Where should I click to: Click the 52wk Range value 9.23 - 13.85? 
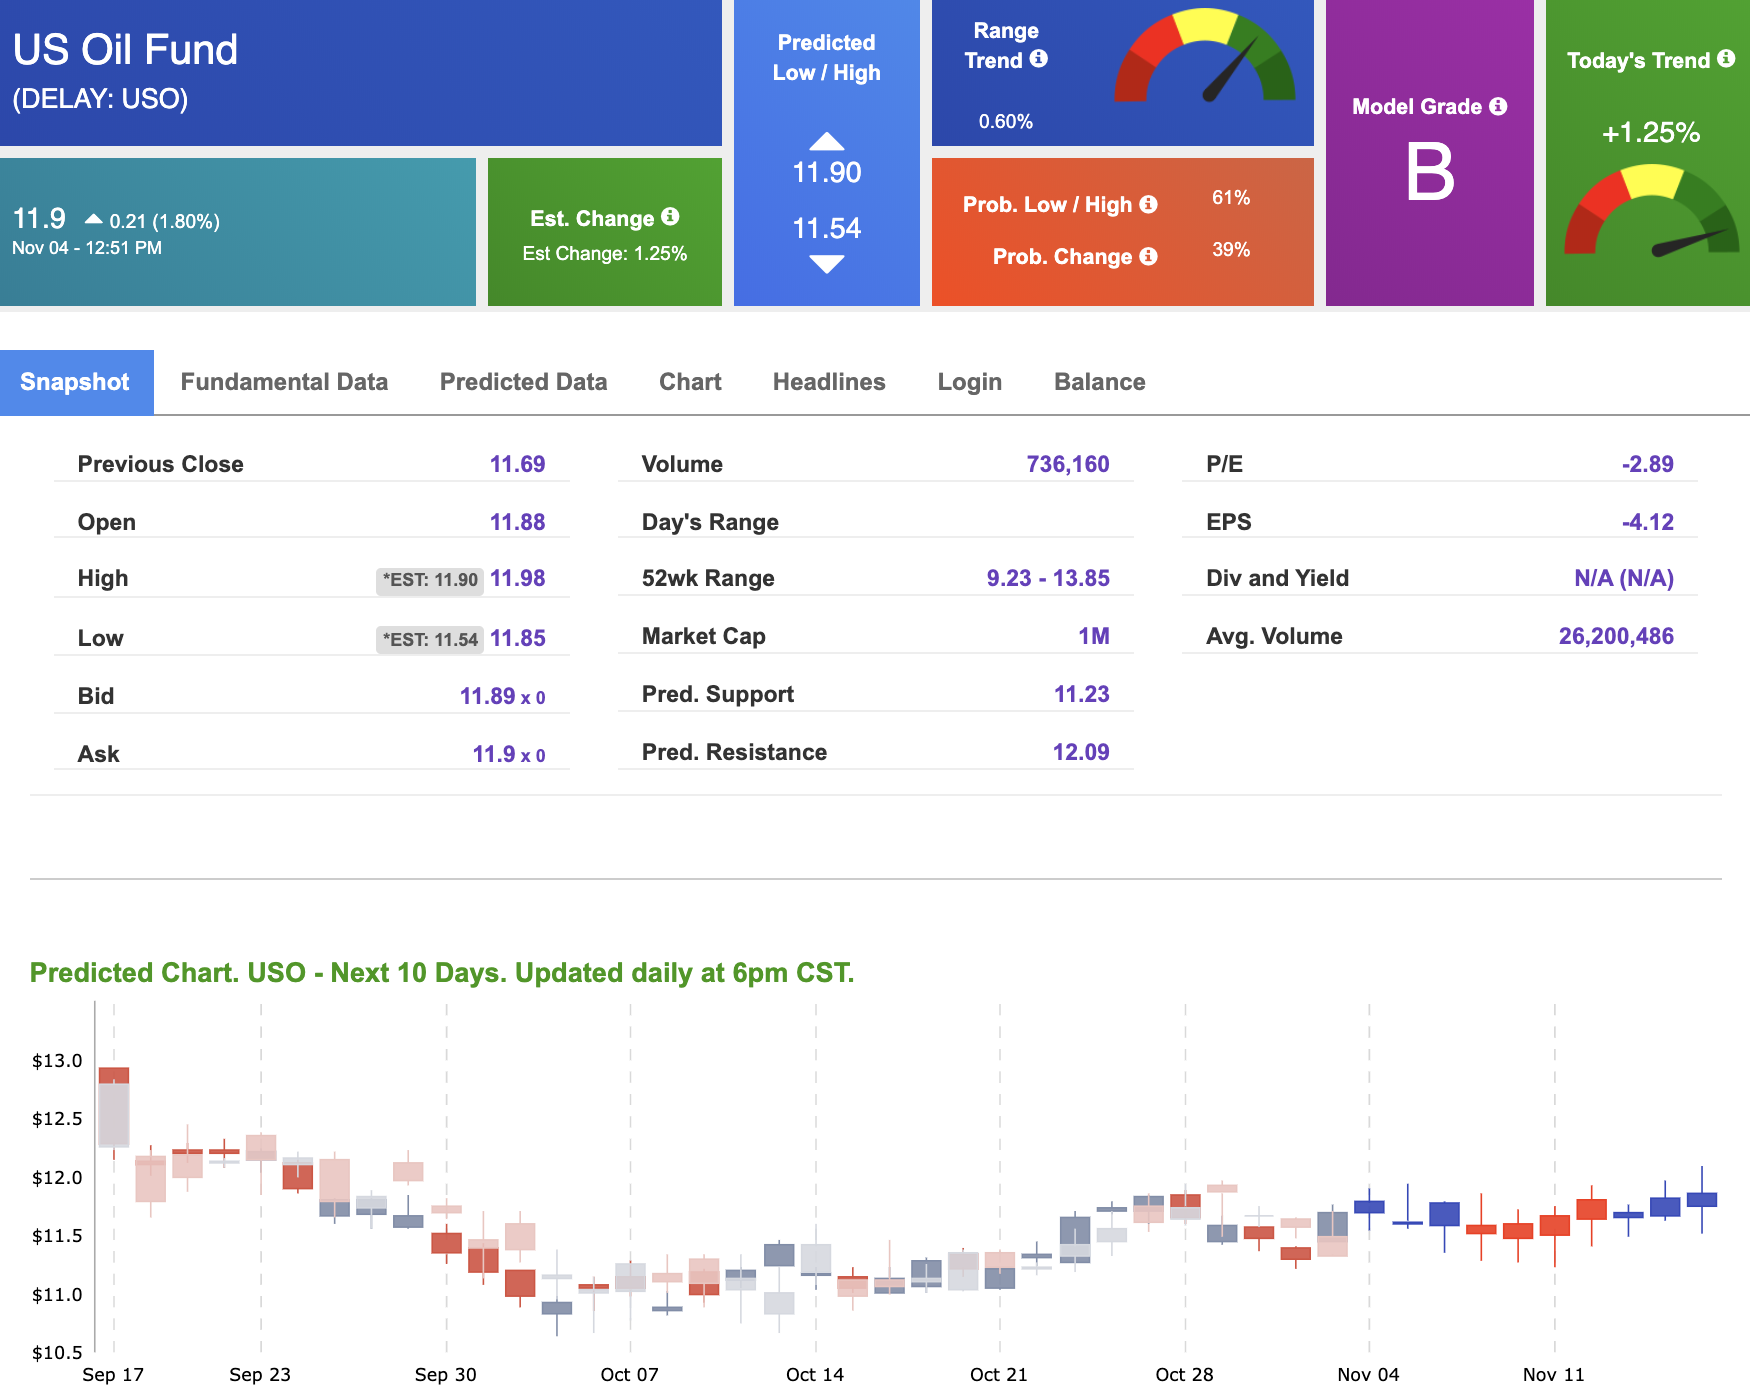pos(1048,578)
